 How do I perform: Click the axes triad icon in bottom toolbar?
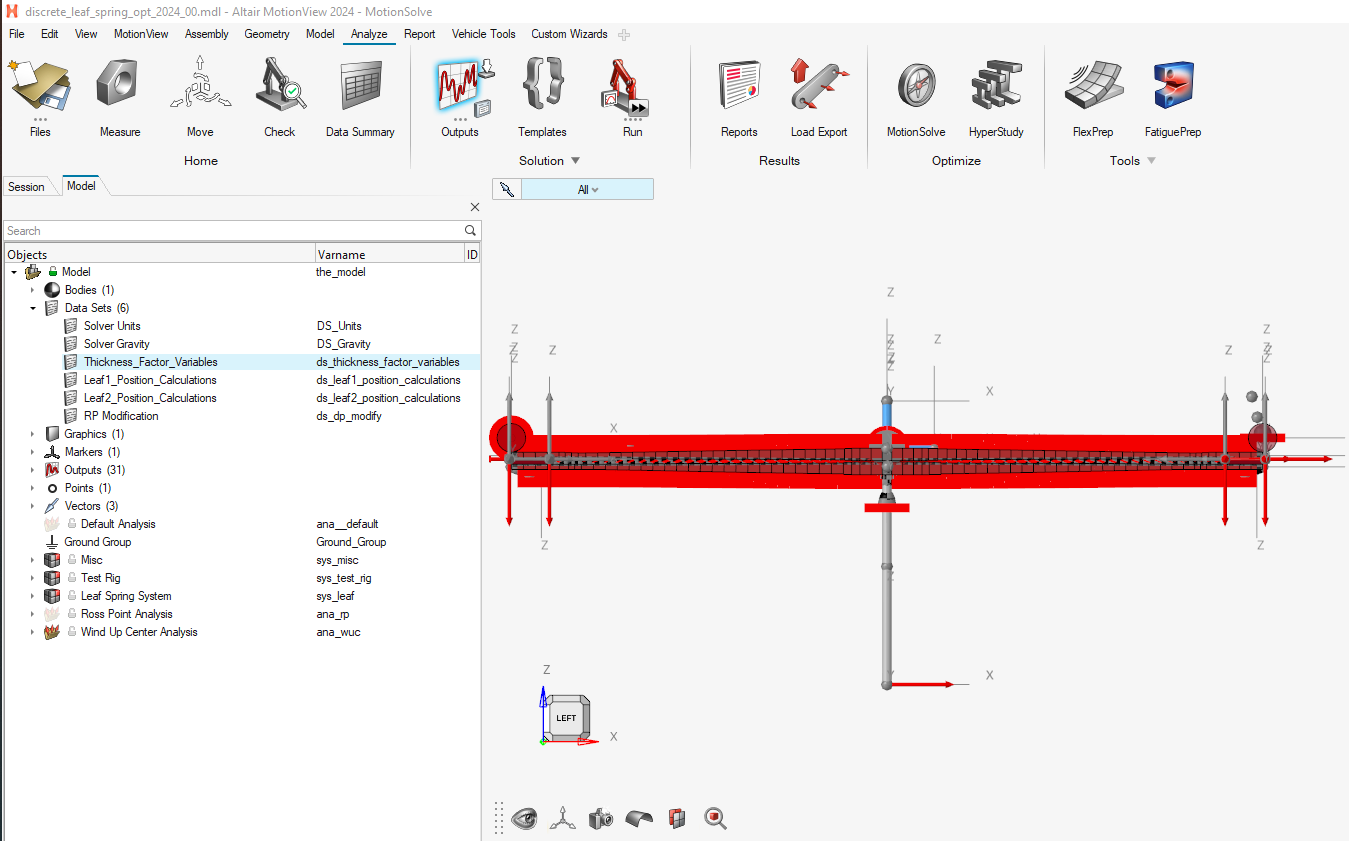point(563,818)
